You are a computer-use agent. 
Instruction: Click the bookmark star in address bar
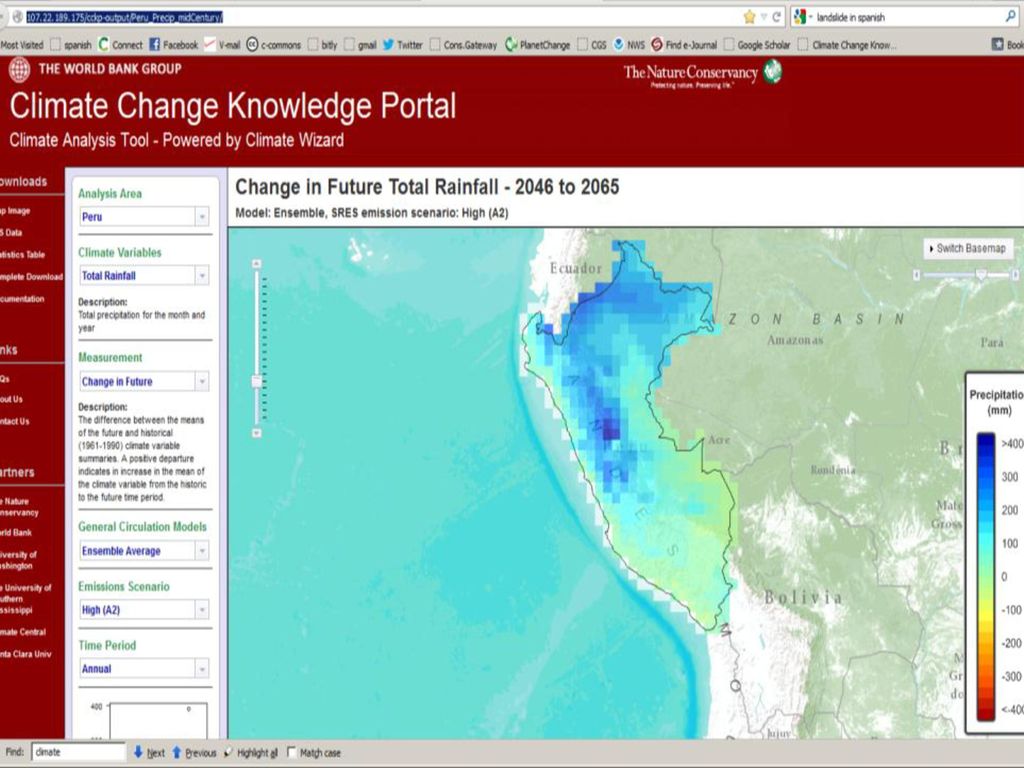(x=749, y=17)
